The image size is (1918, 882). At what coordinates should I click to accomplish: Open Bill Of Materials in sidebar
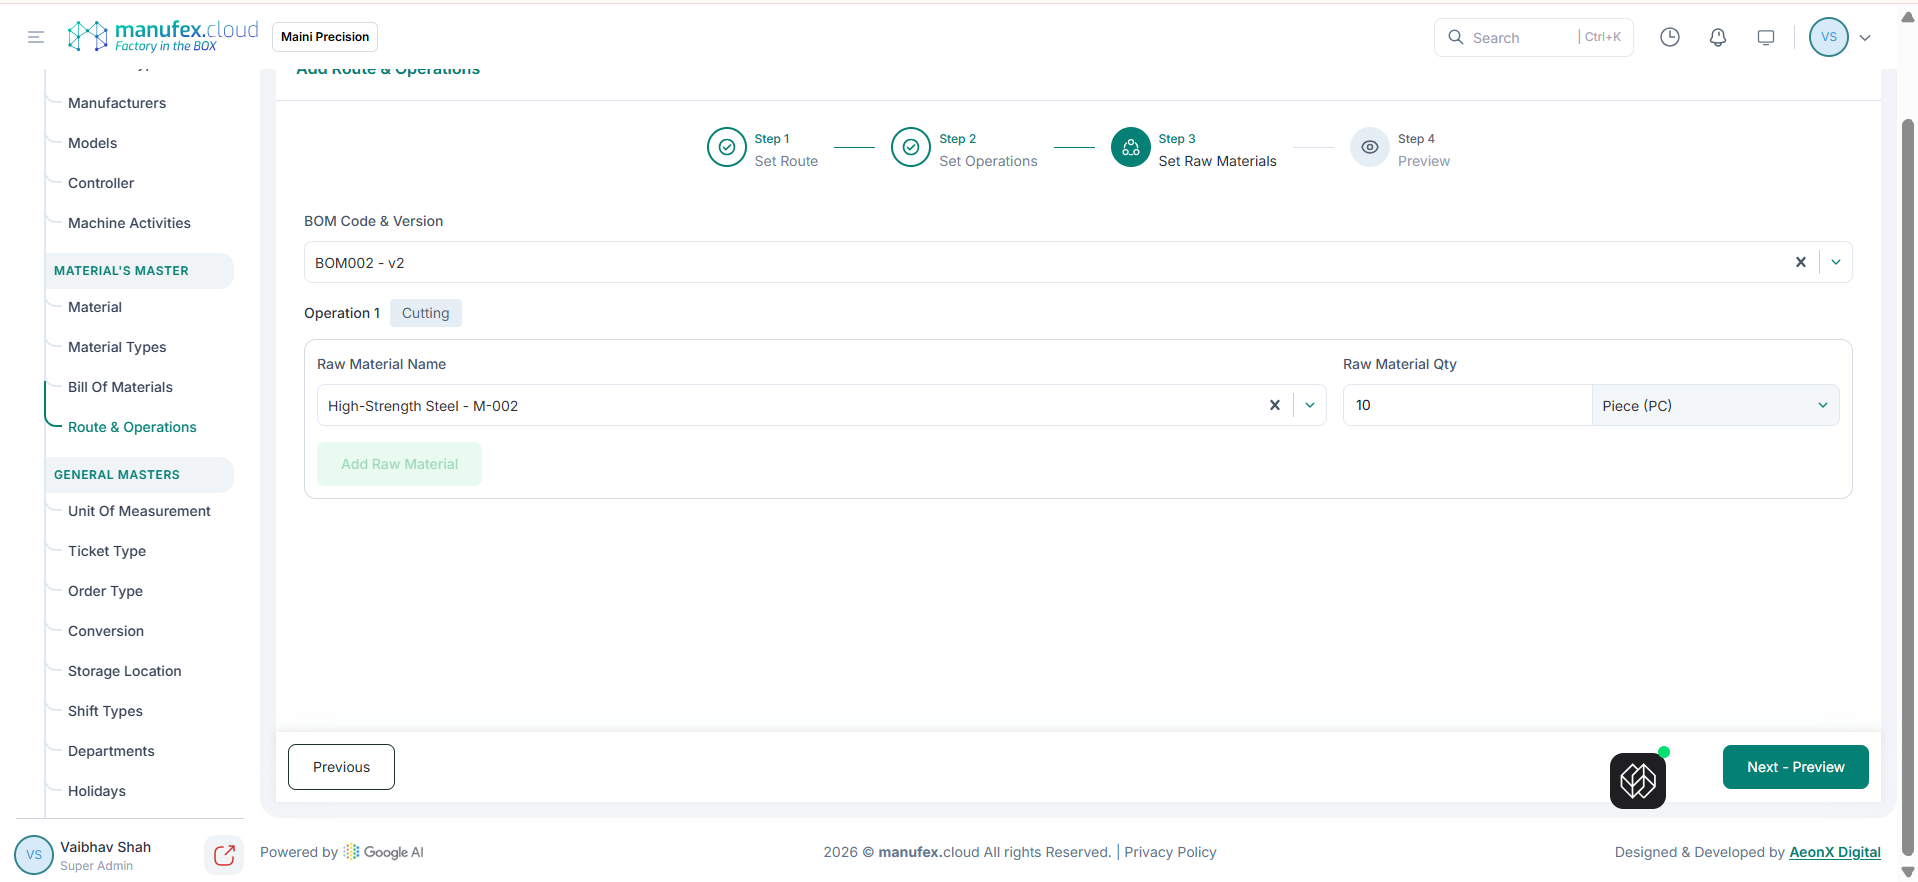[120, 387]
